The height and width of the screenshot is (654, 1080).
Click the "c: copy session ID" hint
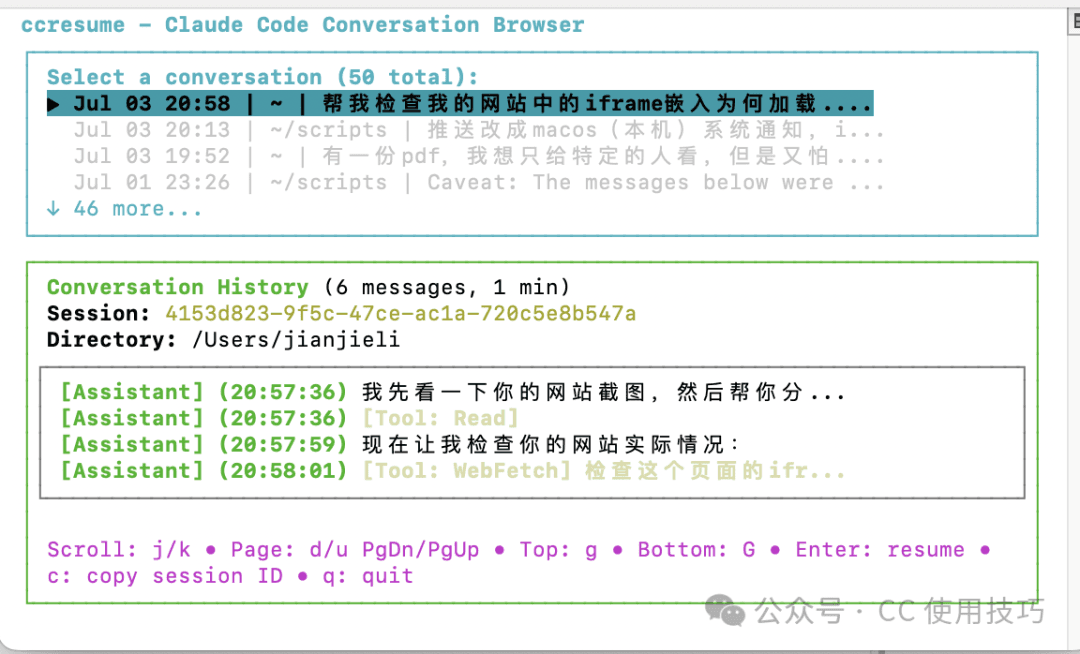pyautogui.click(x=165, y=576)
